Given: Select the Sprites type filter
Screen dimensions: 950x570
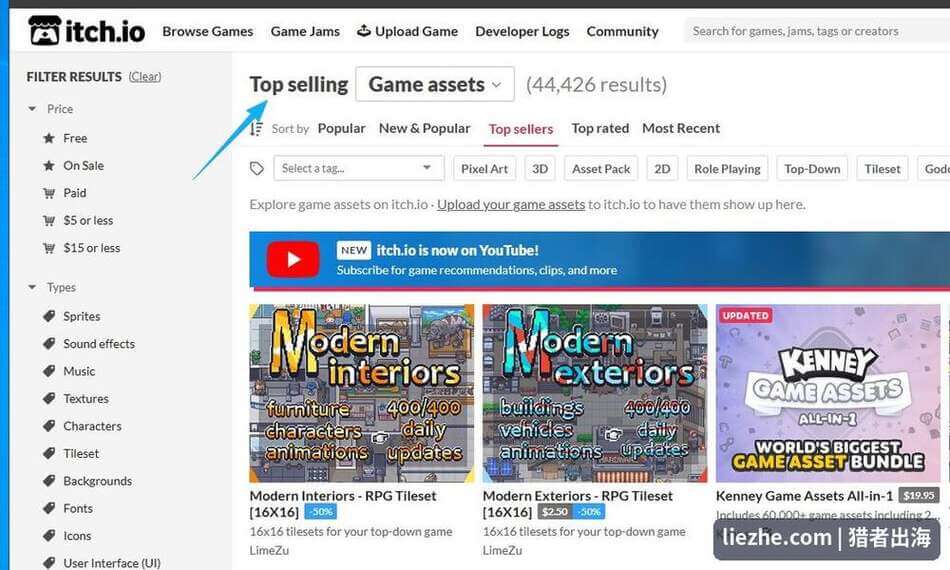Looking at the screenshot, I should coord(82,316).
